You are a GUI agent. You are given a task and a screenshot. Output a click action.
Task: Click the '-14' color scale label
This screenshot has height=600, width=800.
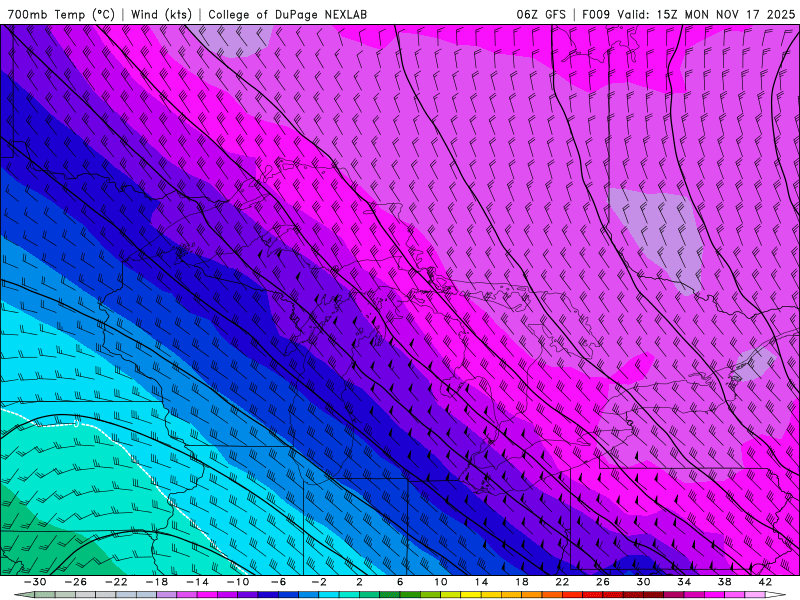(x=197, y=582)
